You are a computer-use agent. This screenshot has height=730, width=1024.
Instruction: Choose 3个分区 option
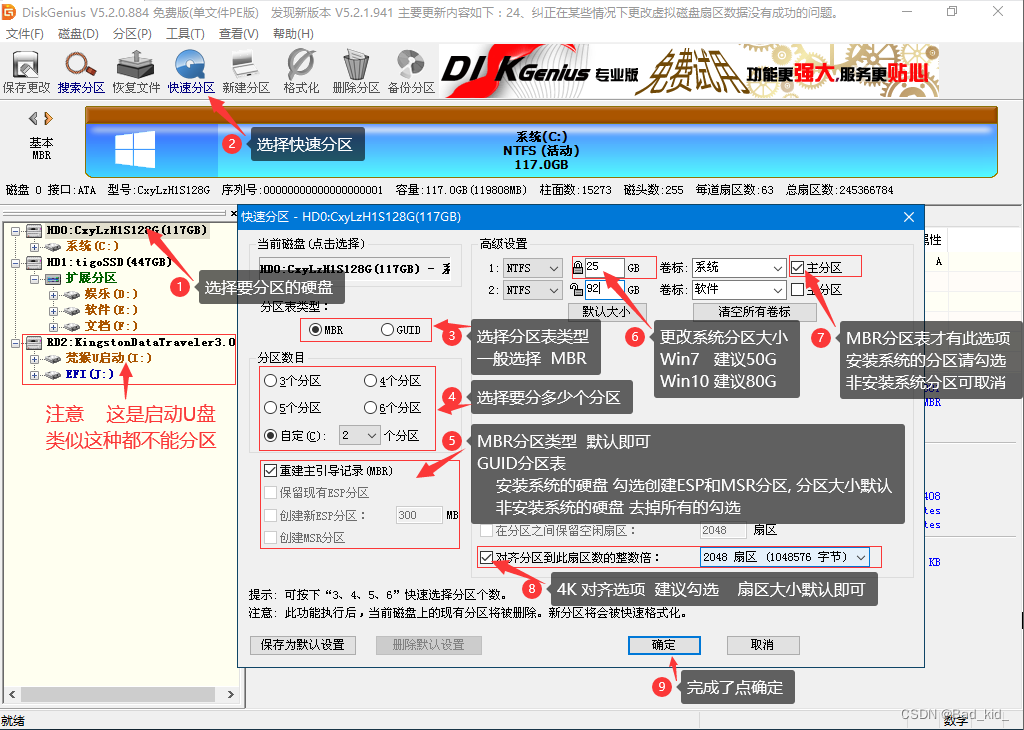(270, 380)
